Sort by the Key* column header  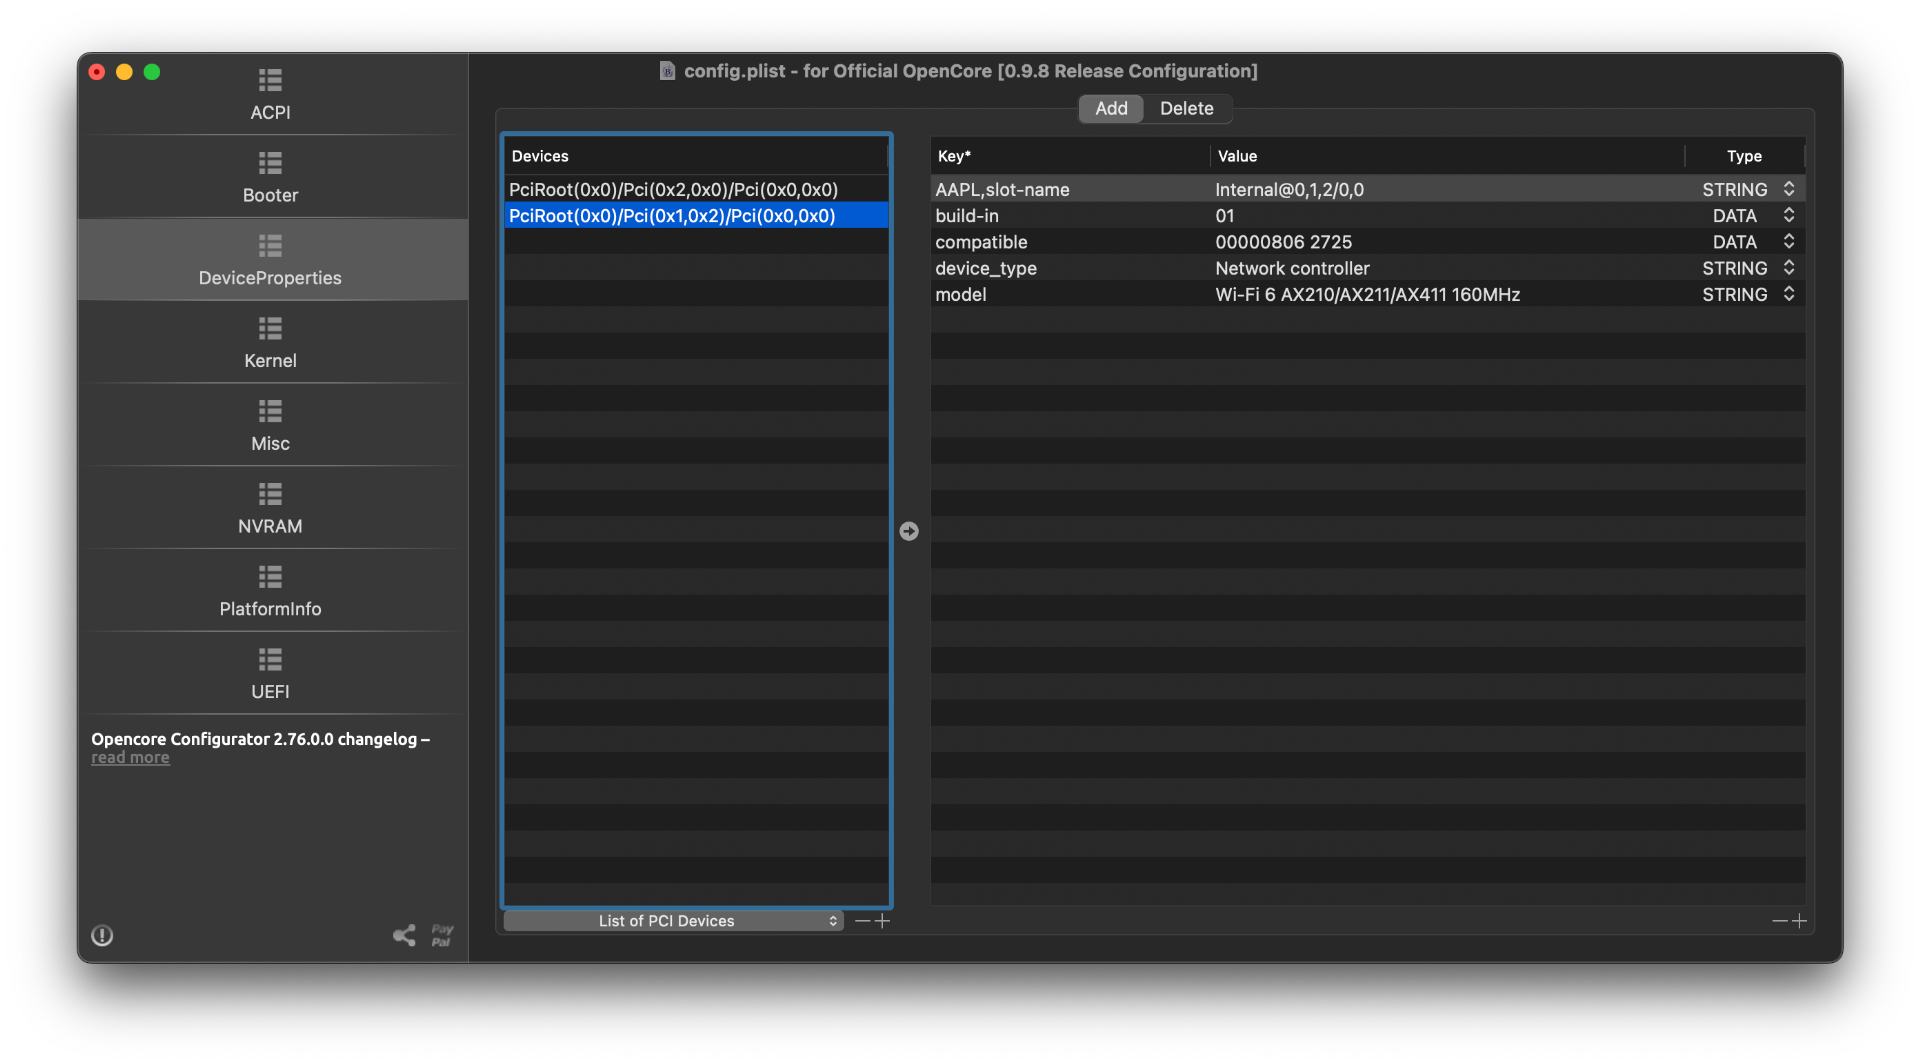click(1069, 156)
